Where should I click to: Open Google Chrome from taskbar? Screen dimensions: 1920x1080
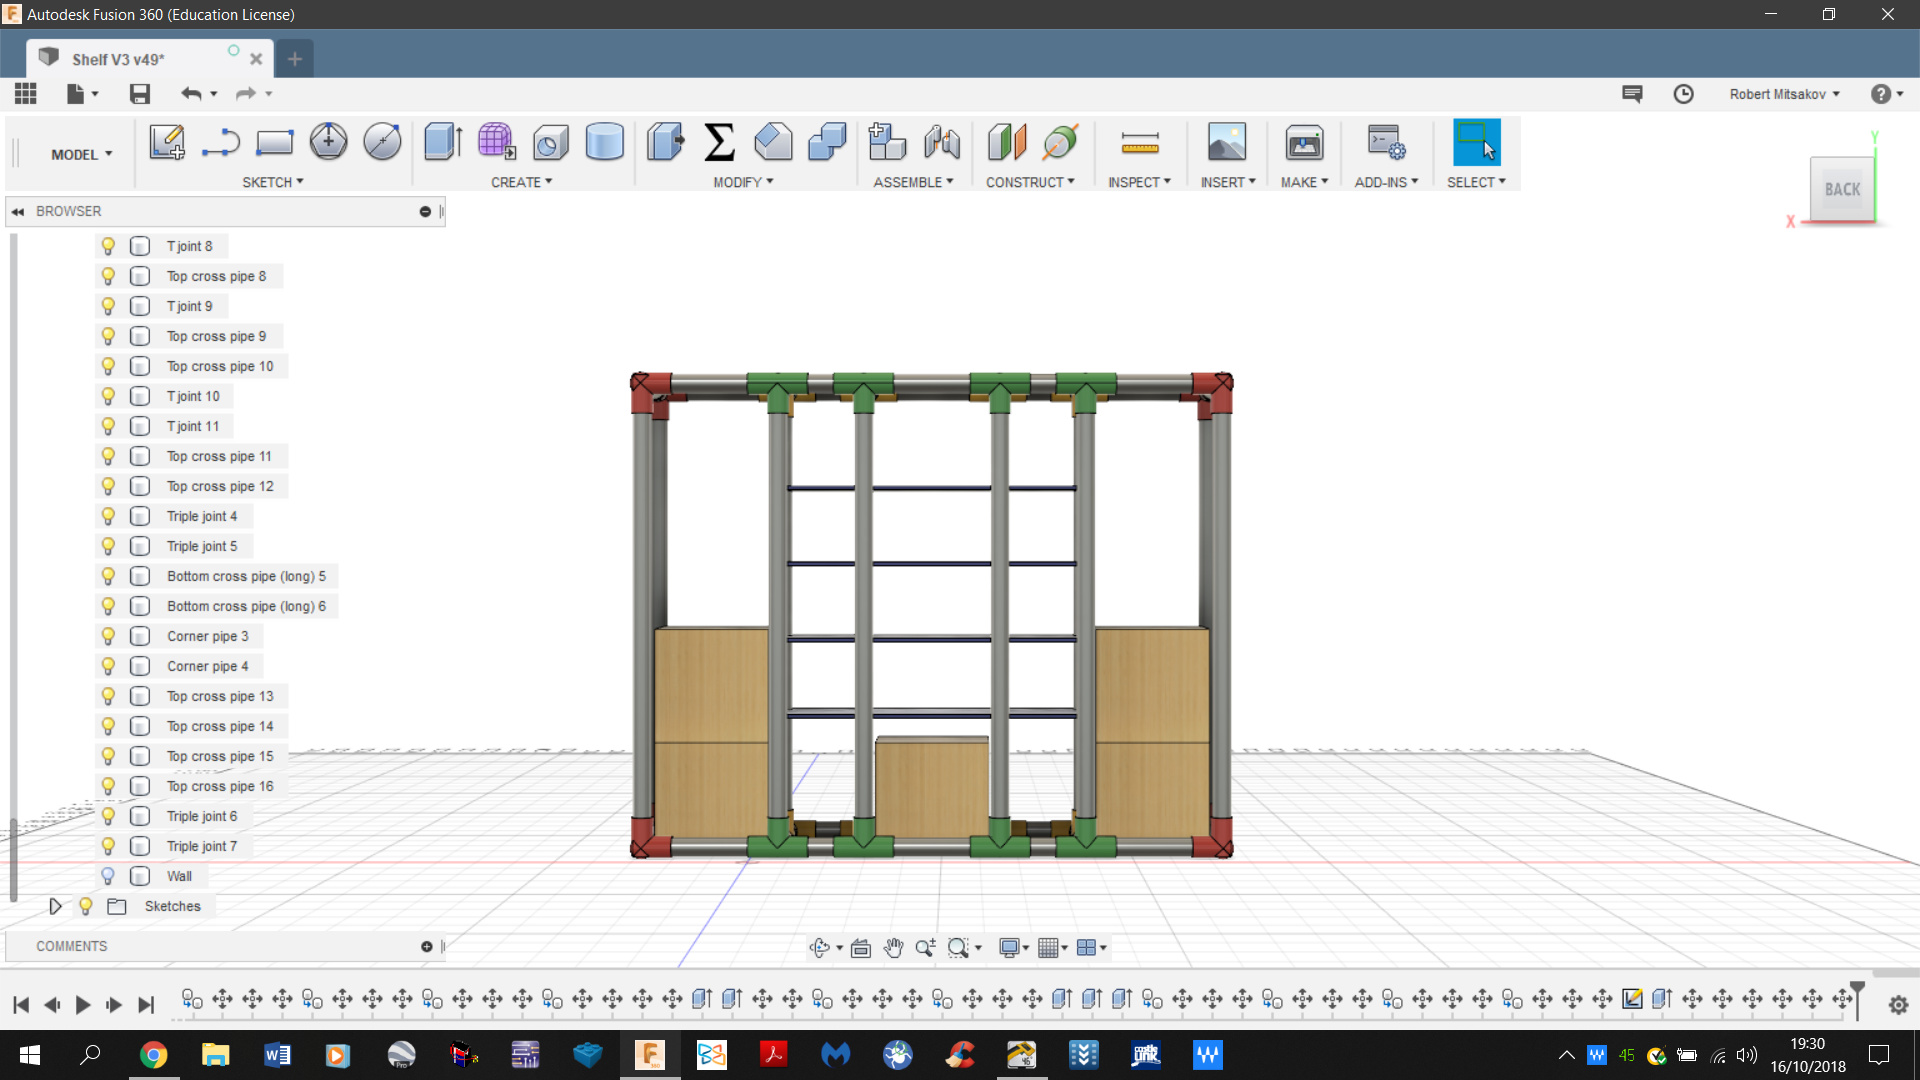coord(153,1055)
